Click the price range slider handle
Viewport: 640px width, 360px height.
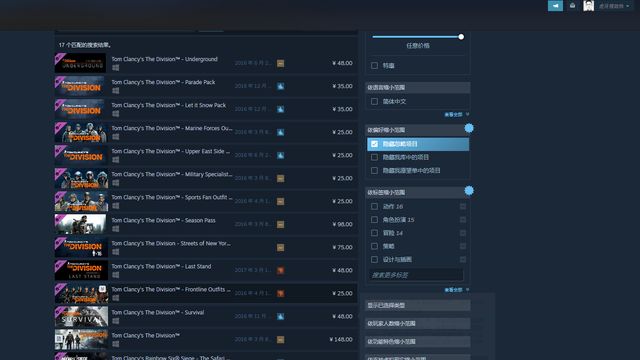pos(461,37)
